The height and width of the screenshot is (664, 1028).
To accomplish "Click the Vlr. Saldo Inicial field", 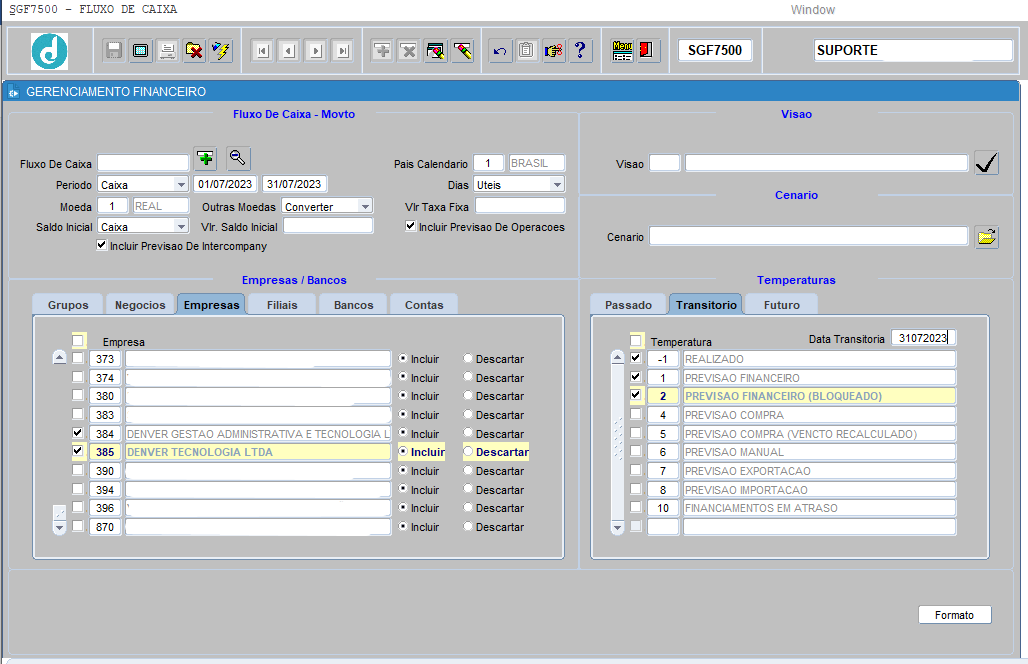I will [328, 226].
